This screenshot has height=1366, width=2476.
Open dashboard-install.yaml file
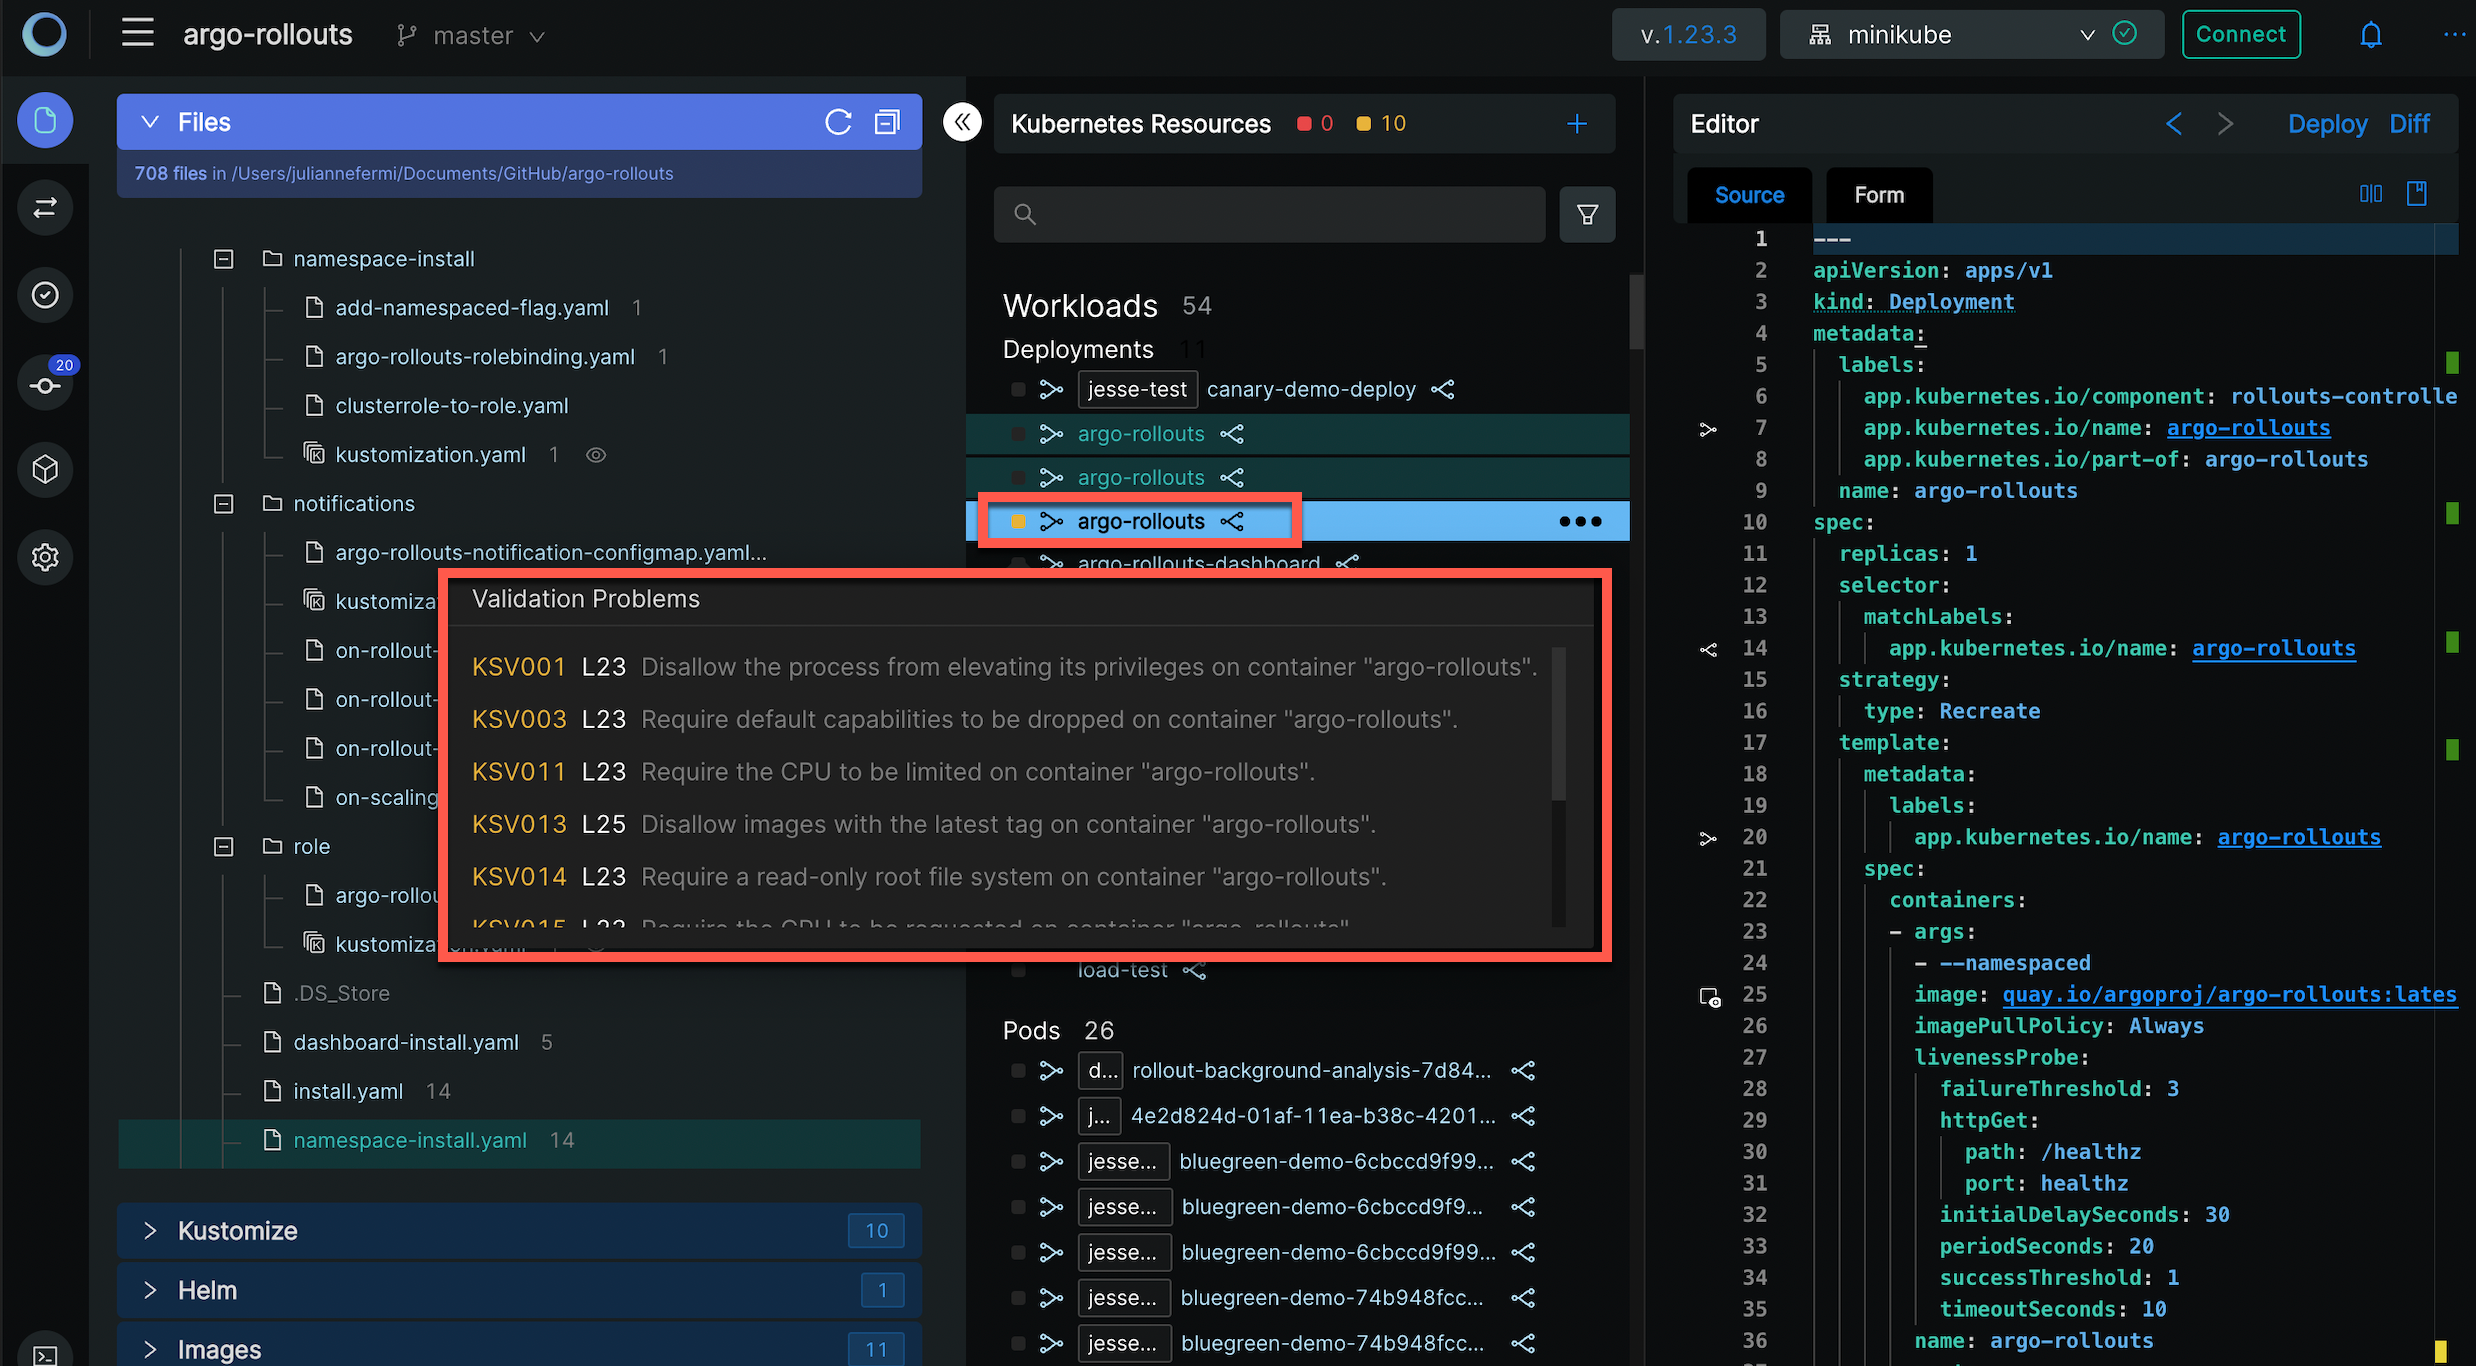405,1042
